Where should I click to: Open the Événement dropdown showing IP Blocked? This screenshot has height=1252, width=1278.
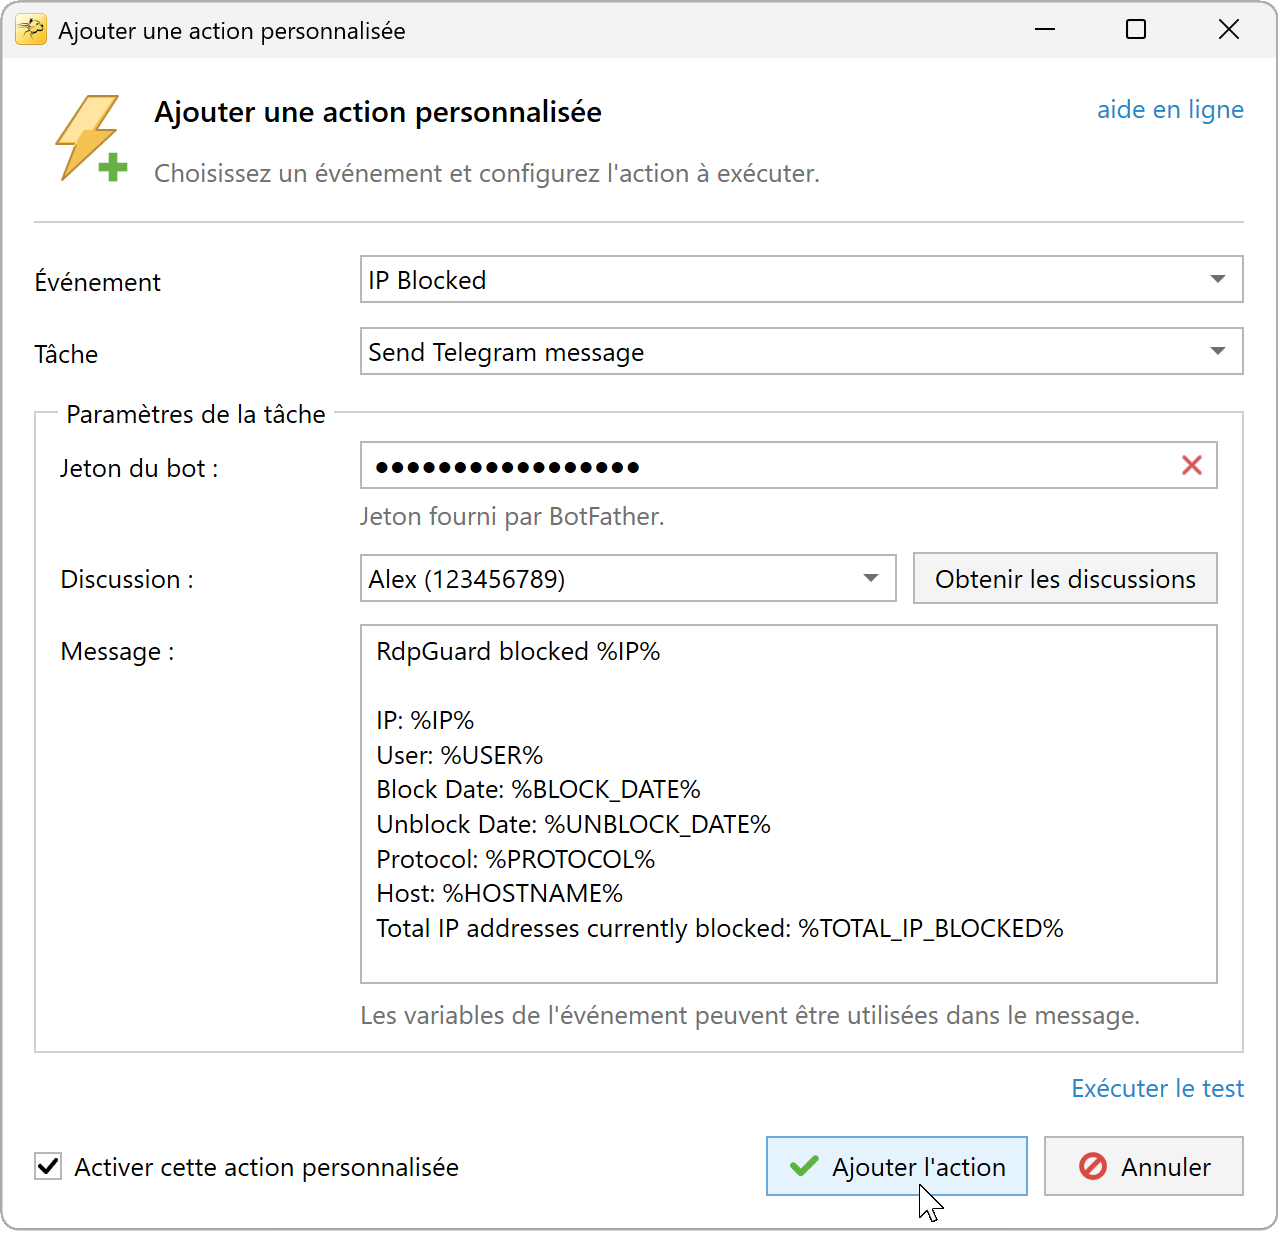tap(801, 279)
